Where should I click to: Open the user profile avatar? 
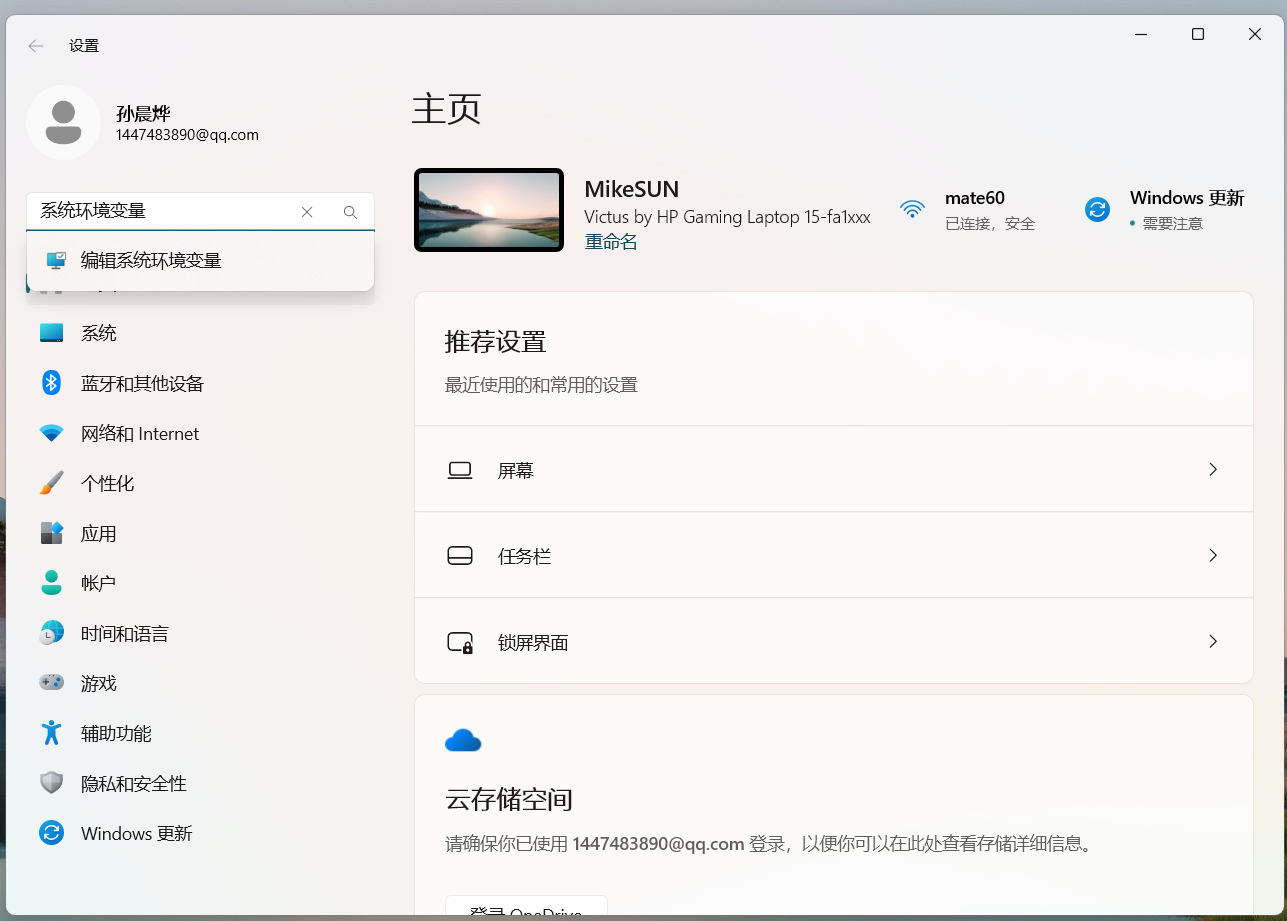63,122
